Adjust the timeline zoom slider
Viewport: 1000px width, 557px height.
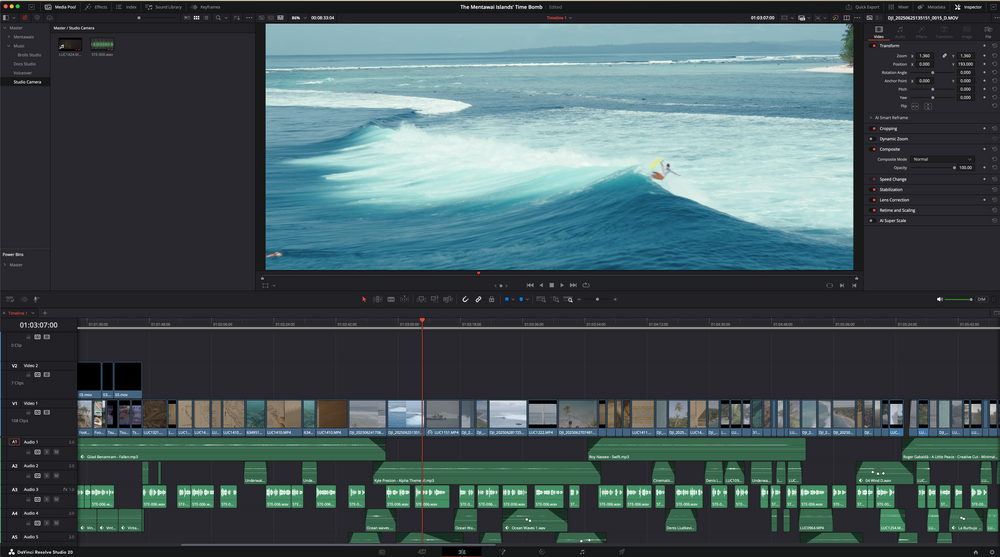pos(597,299)
